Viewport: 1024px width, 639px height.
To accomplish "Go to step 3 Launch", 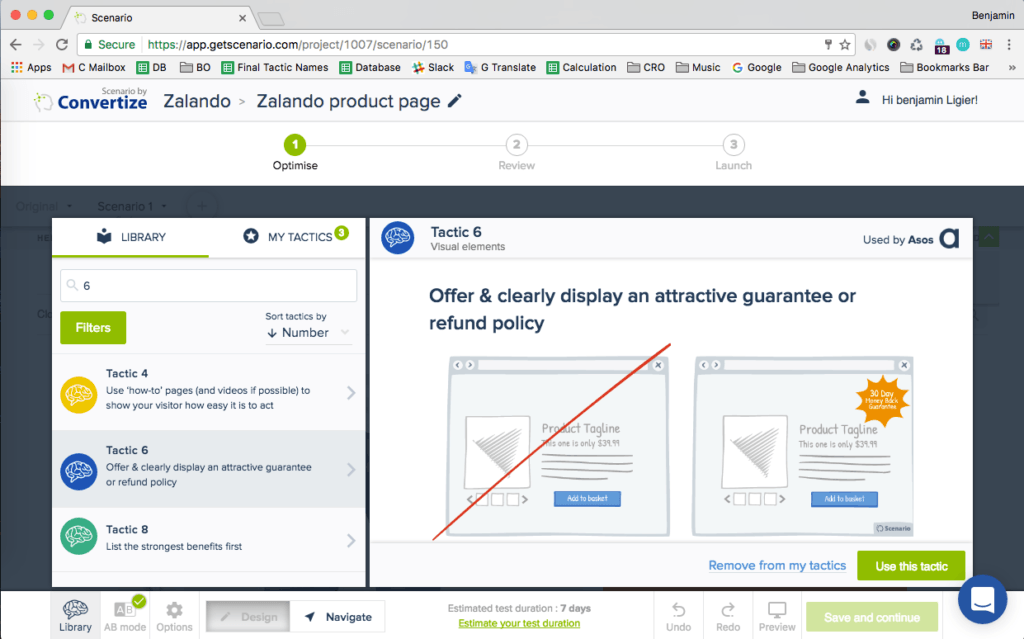I will pos(733,152).
